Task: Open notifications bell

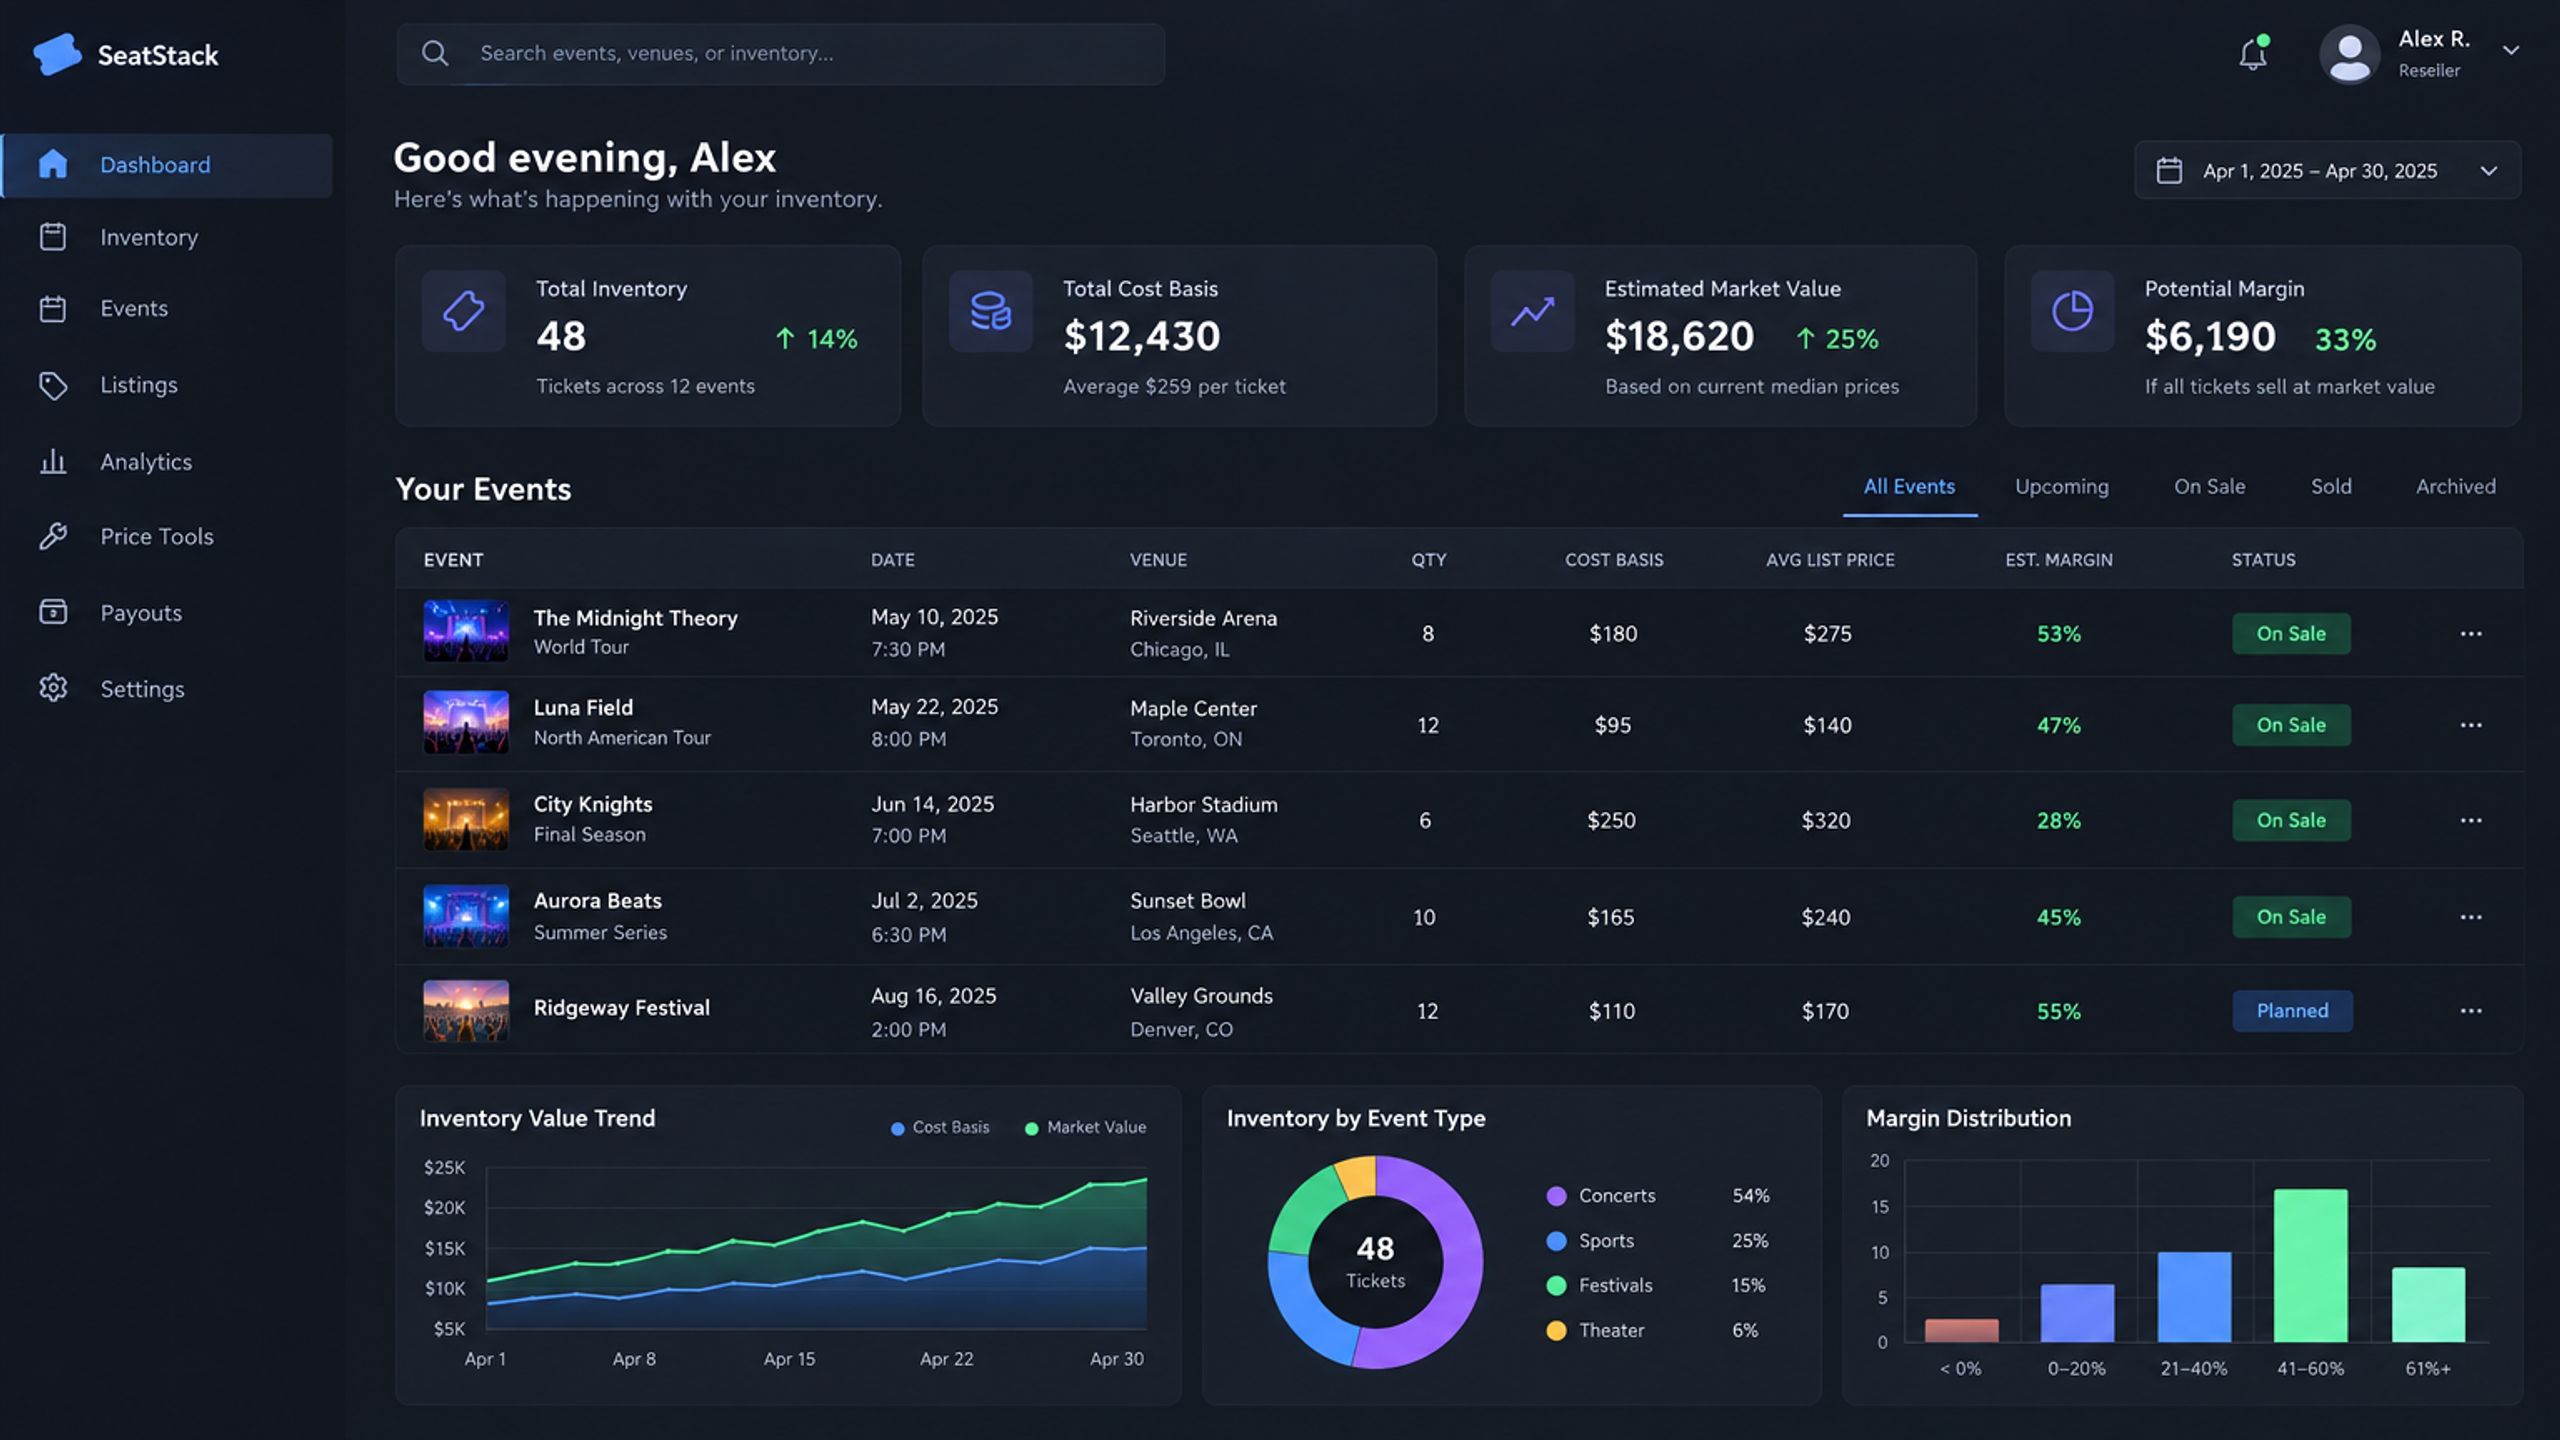Action: (2253, 53)
